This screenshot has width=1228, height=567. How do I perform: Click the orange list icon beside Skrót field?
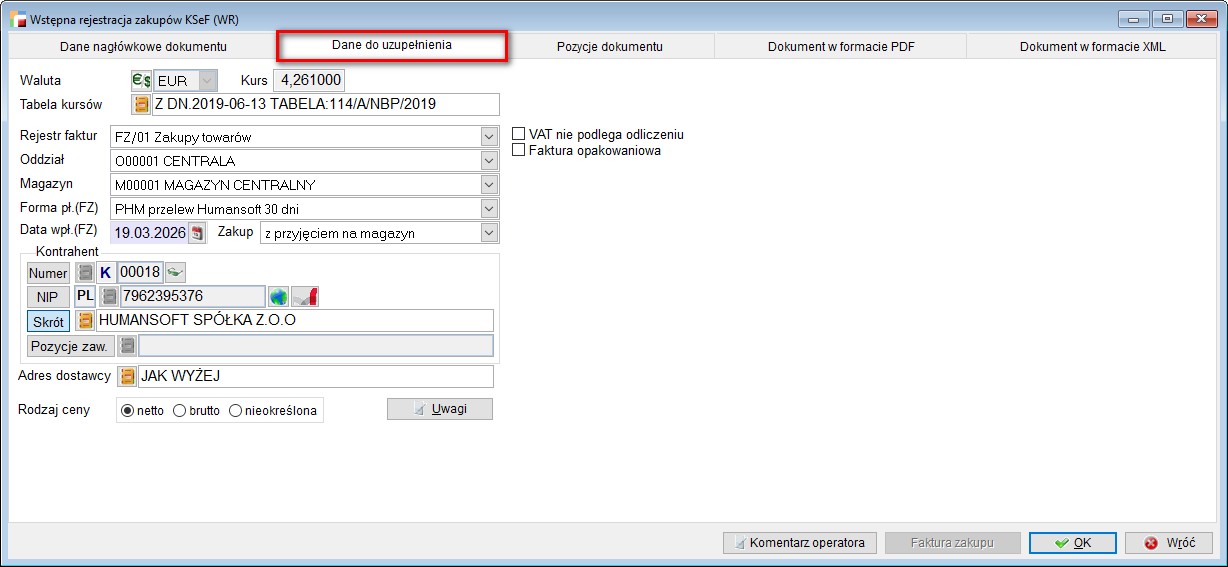[85, 321]
